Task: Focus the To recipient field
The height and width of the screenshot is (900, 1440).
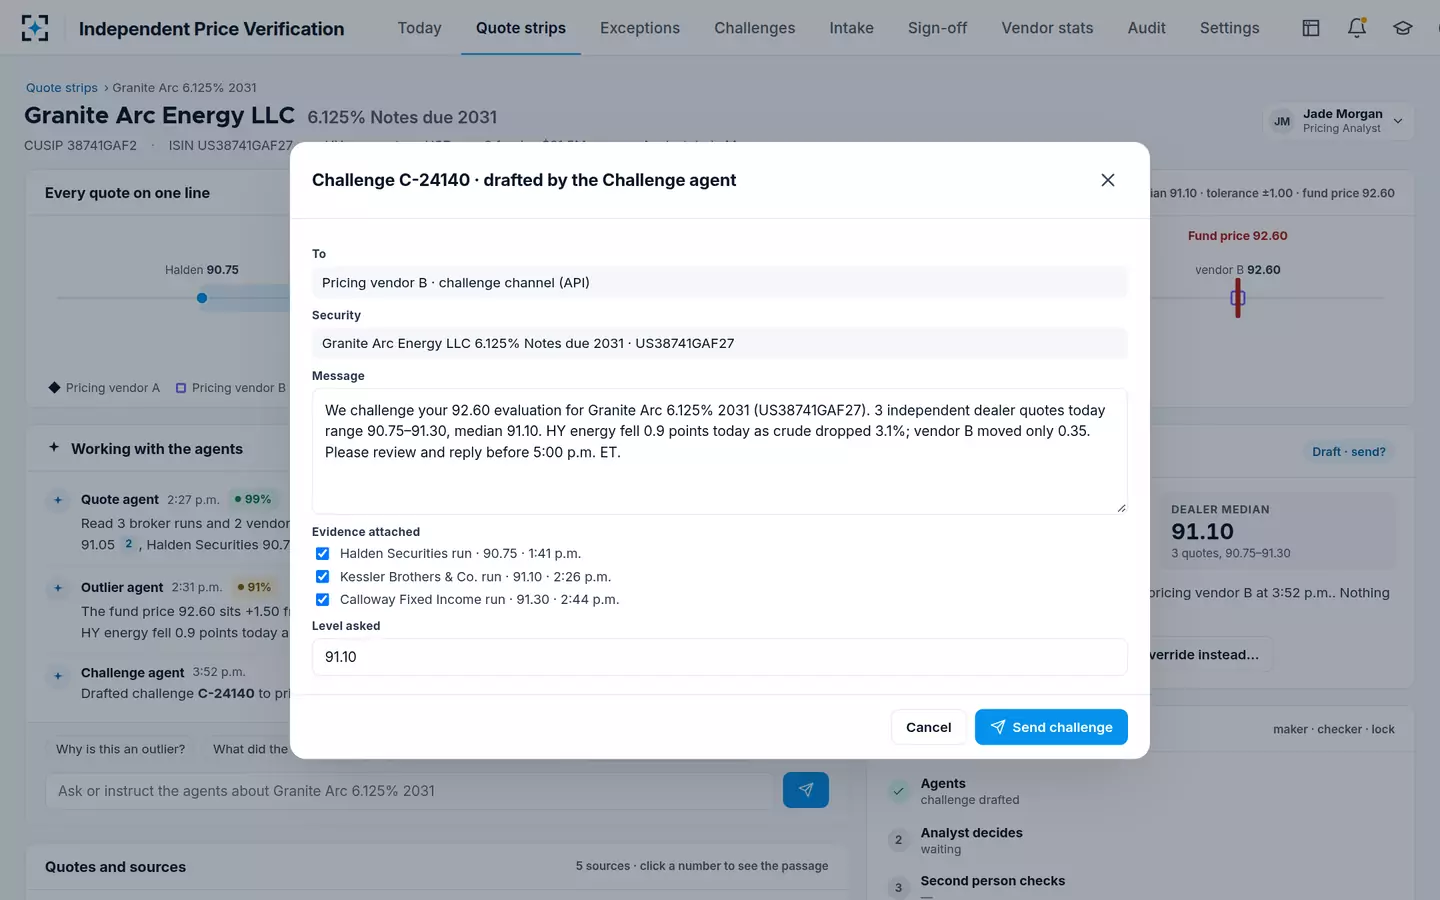Action: [720, 283]
